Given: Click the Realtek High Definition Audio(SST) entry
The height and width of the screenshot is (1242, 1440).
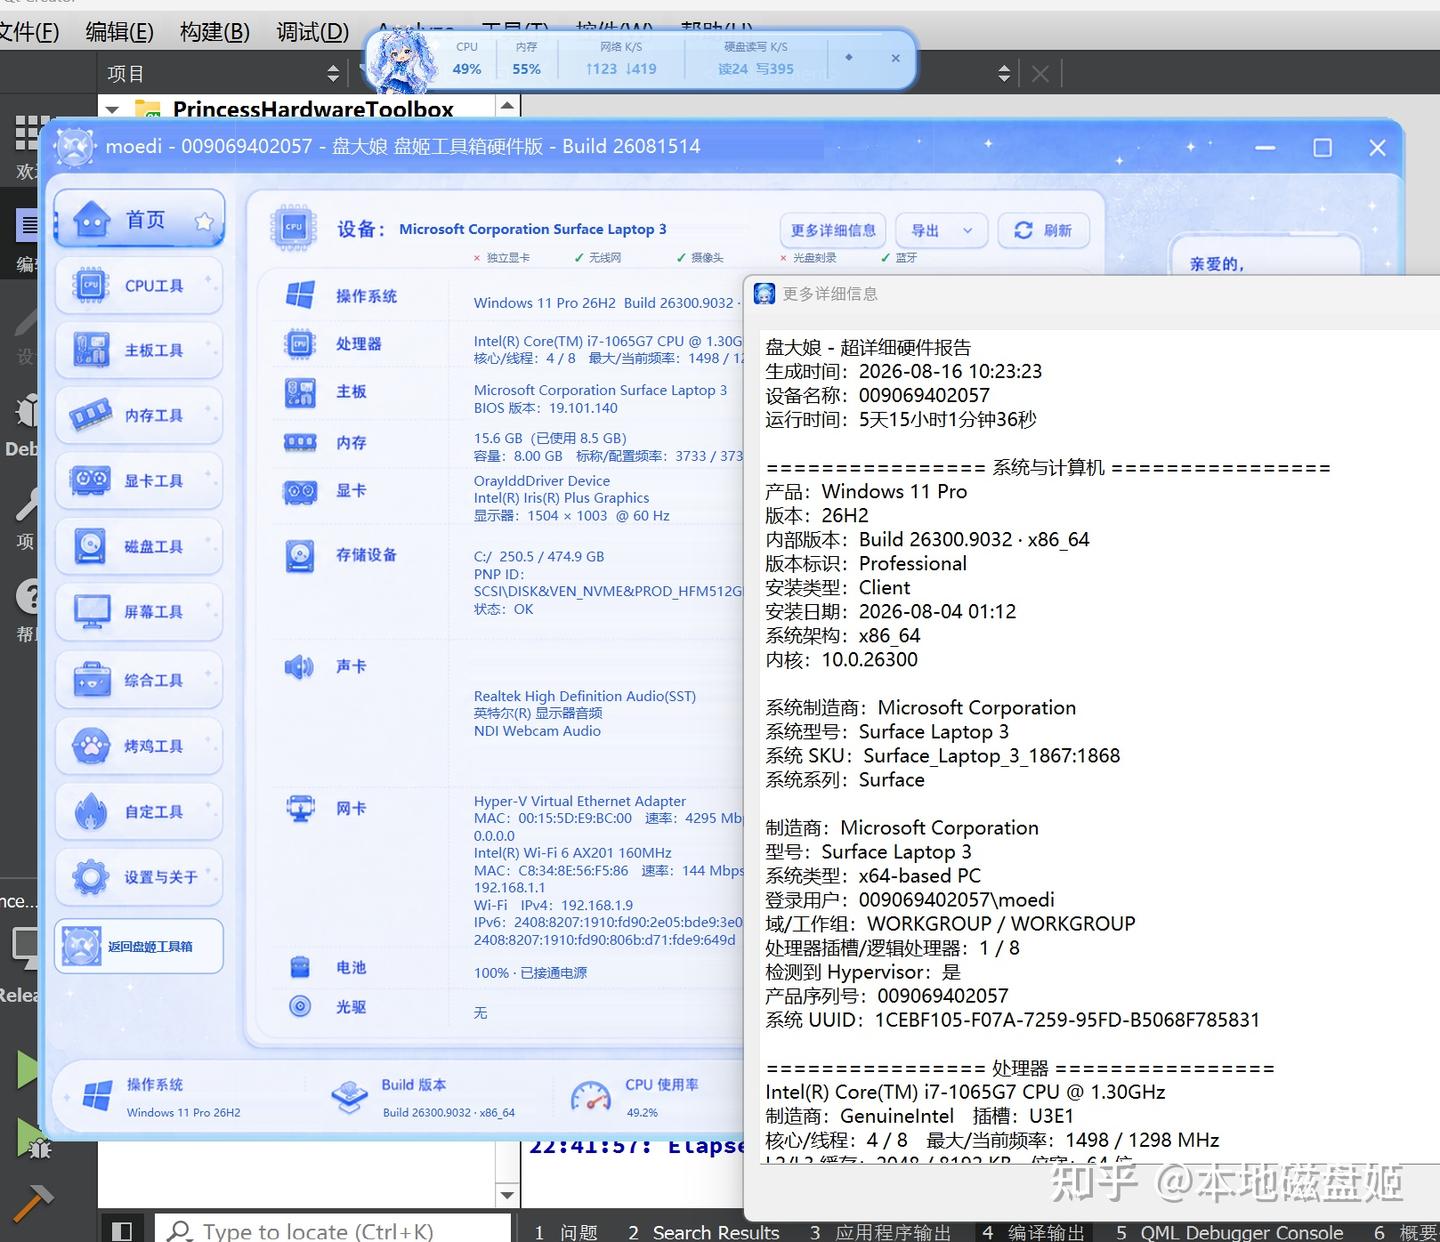Looking at the screenshot, I should tap(585, 696).
